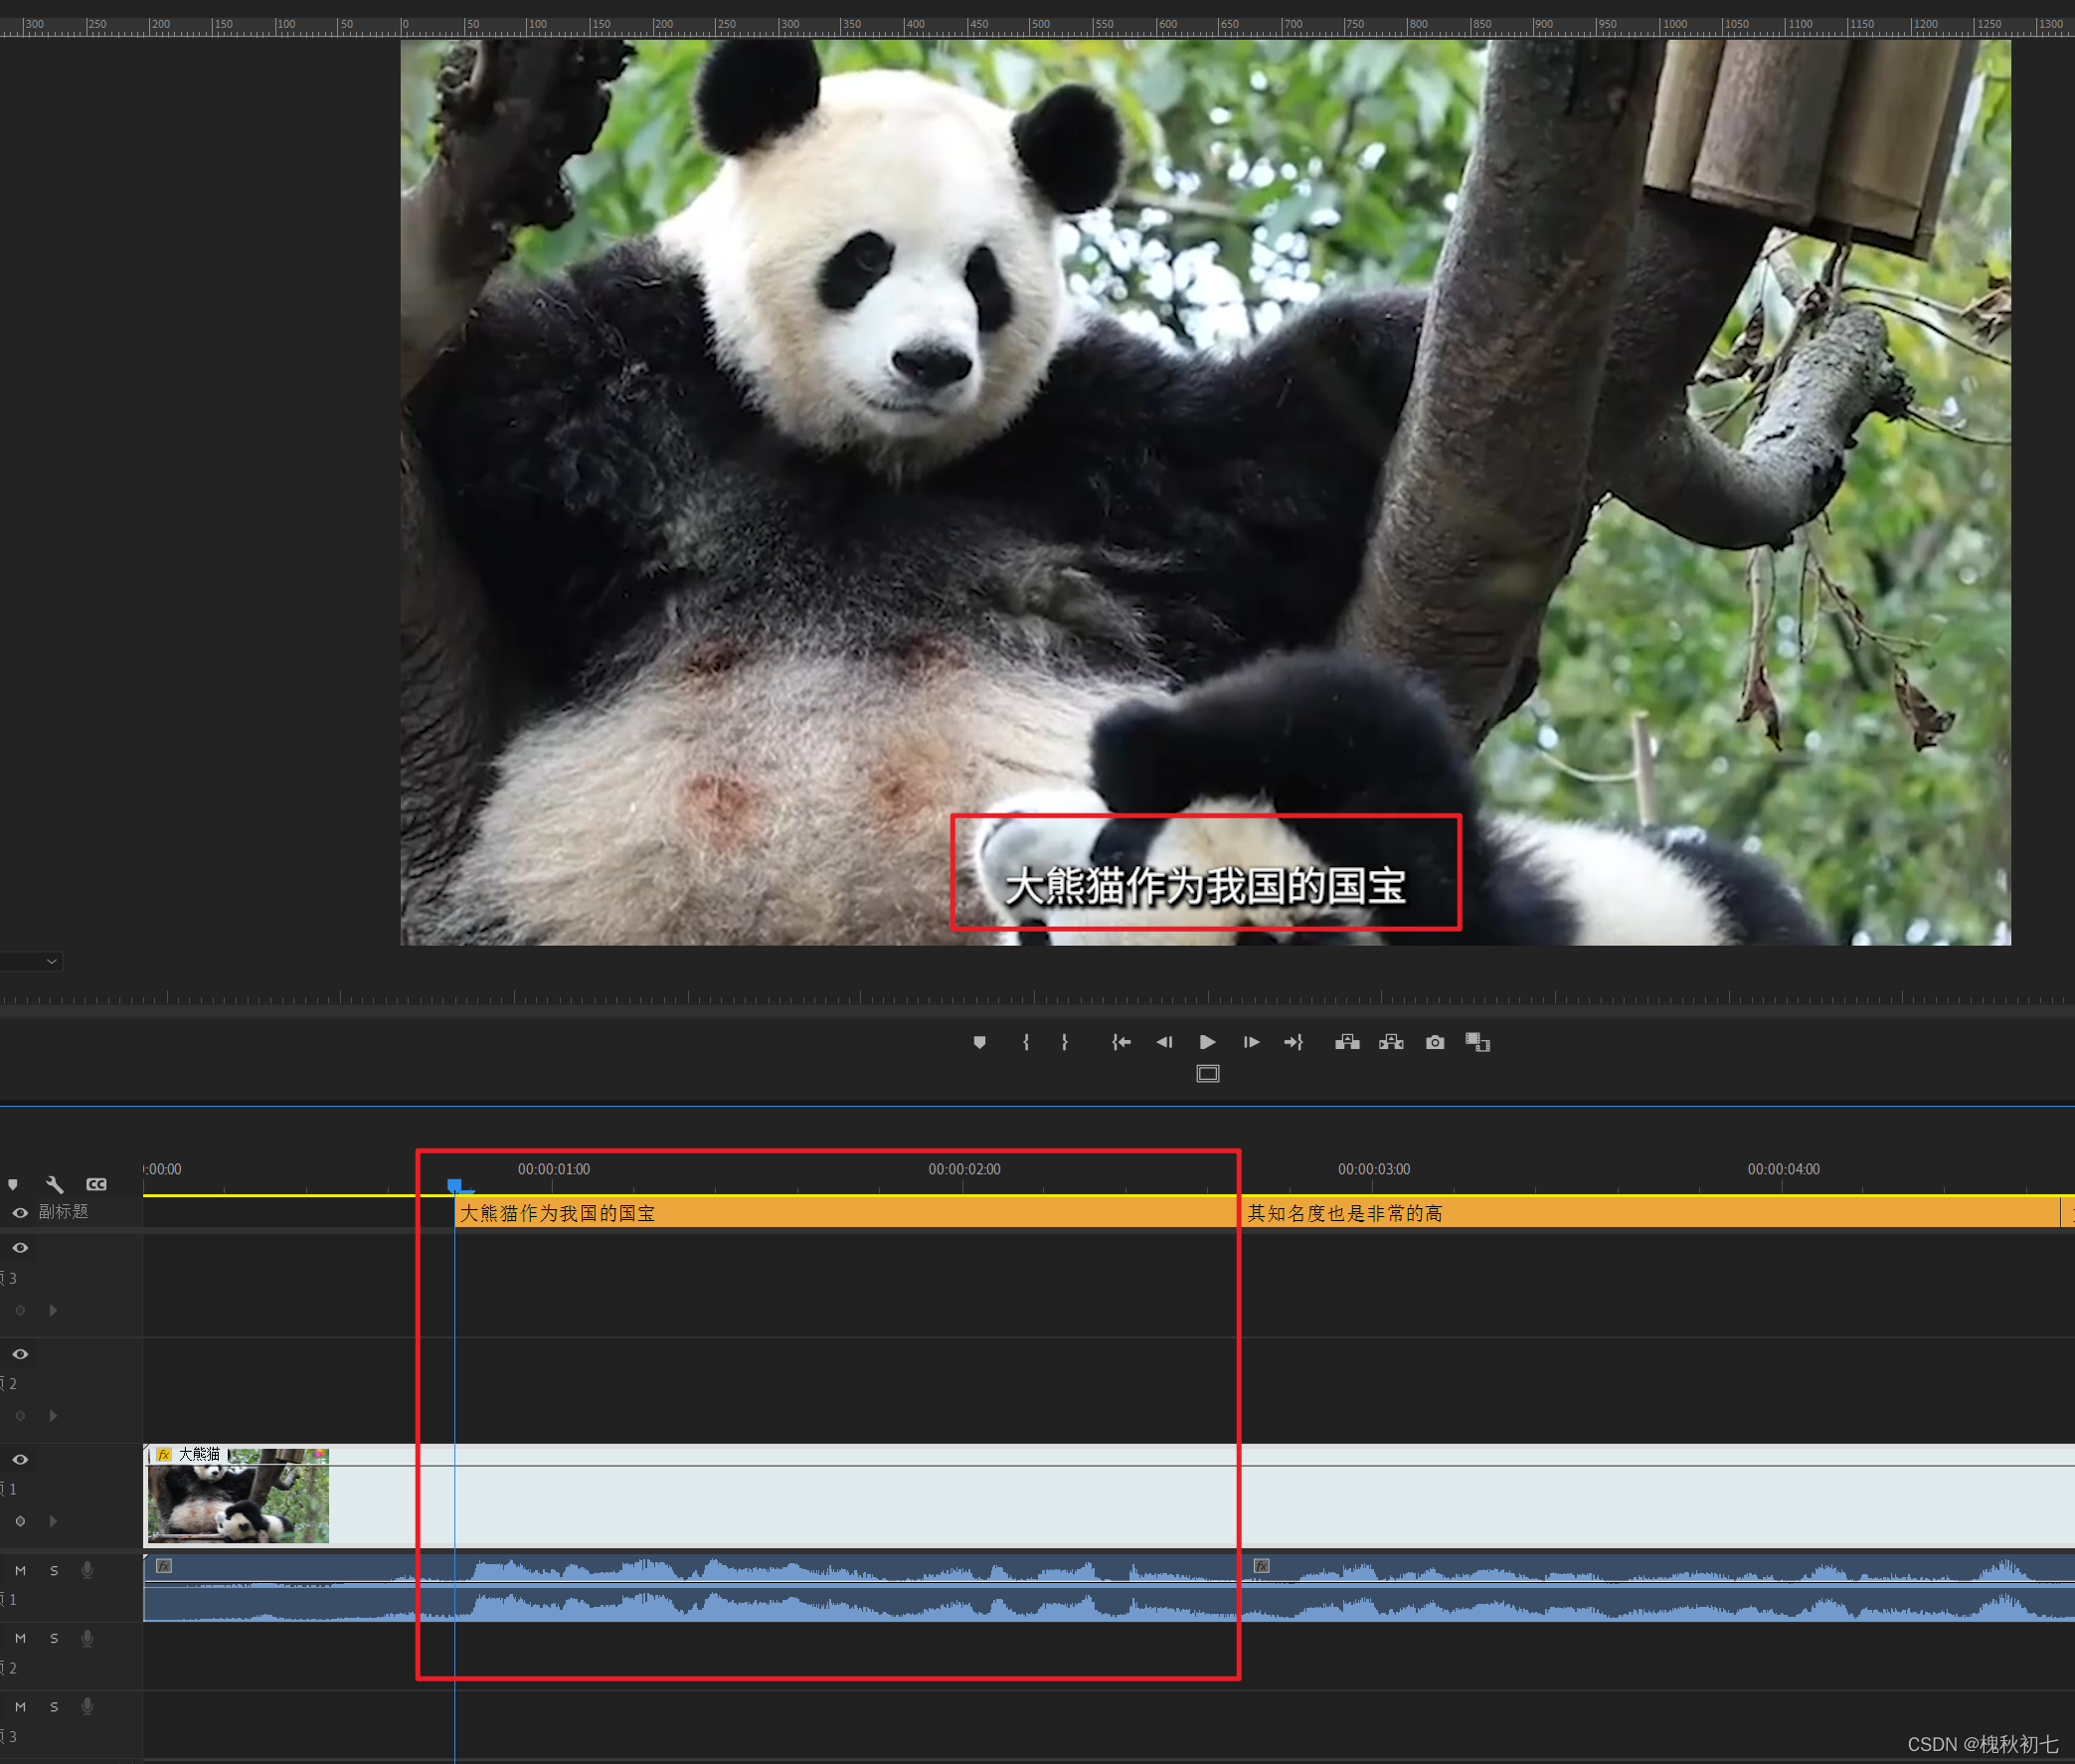
Task: Solo audio track 2 with S button
Action: (54, 1638)
